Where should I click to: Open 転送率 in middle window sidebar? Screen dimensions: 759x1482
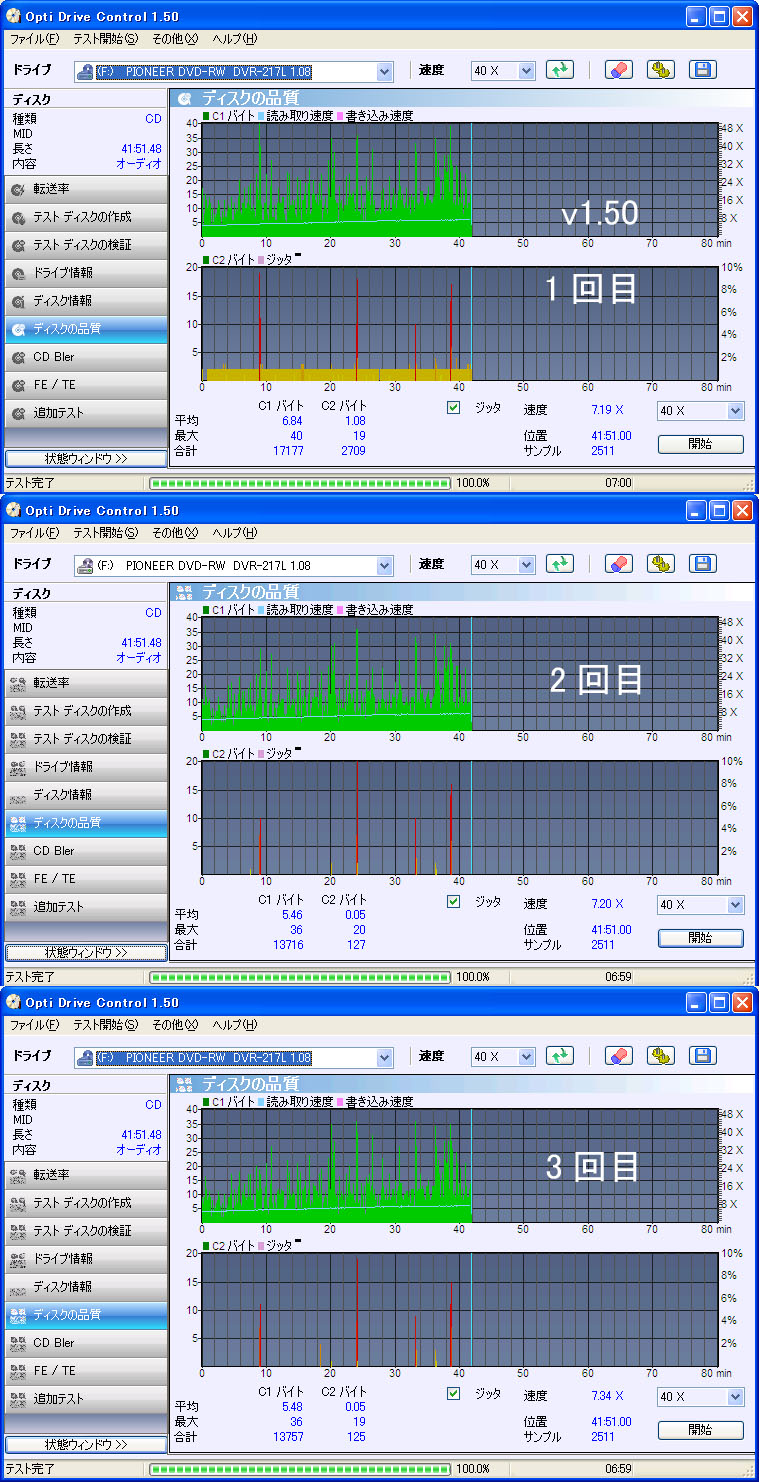pos(86,683)
